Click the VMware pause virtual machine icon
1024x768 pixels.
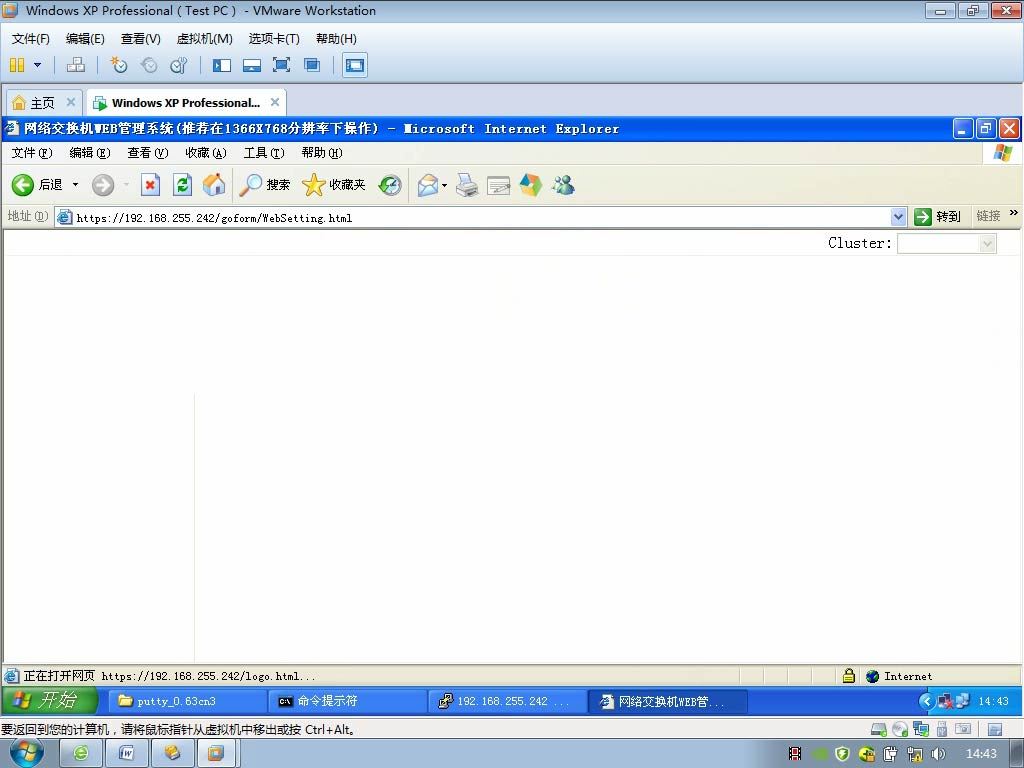pyautogui.click(x=17, y=65)
